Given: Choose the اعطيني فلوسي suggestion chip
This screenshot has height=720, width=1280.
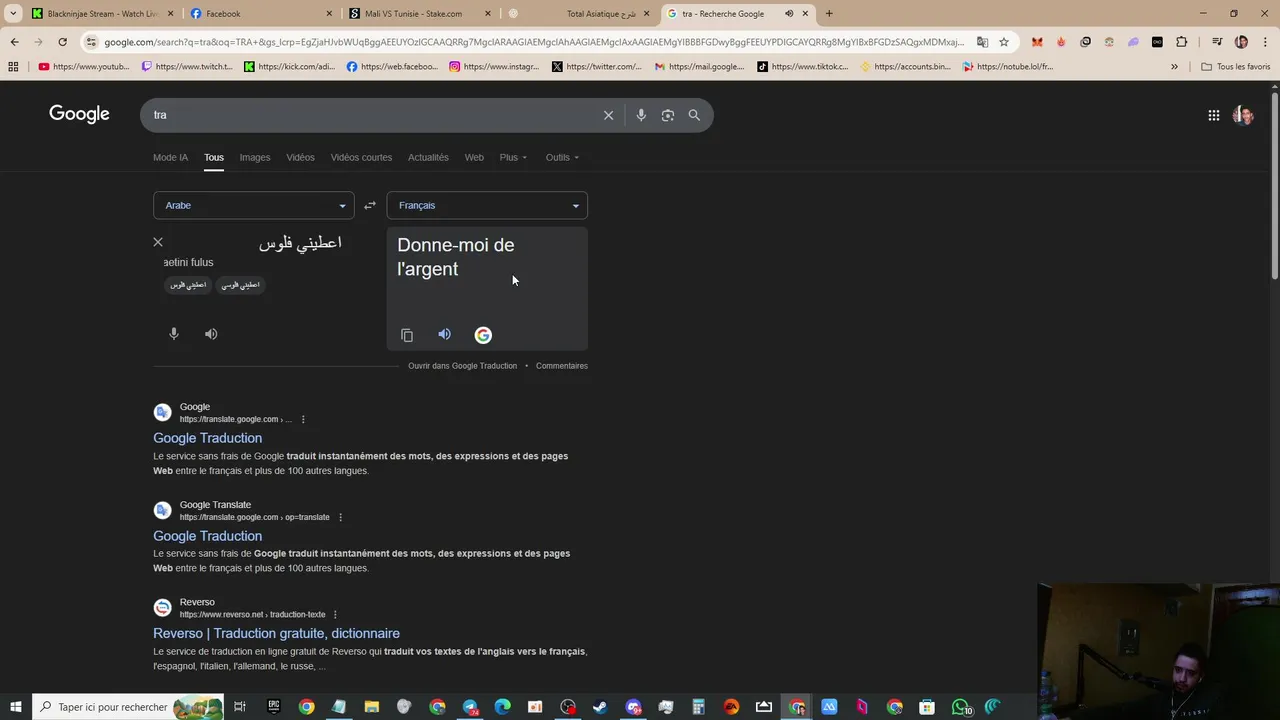Looking at the screenshot, I should pos(240,285).
